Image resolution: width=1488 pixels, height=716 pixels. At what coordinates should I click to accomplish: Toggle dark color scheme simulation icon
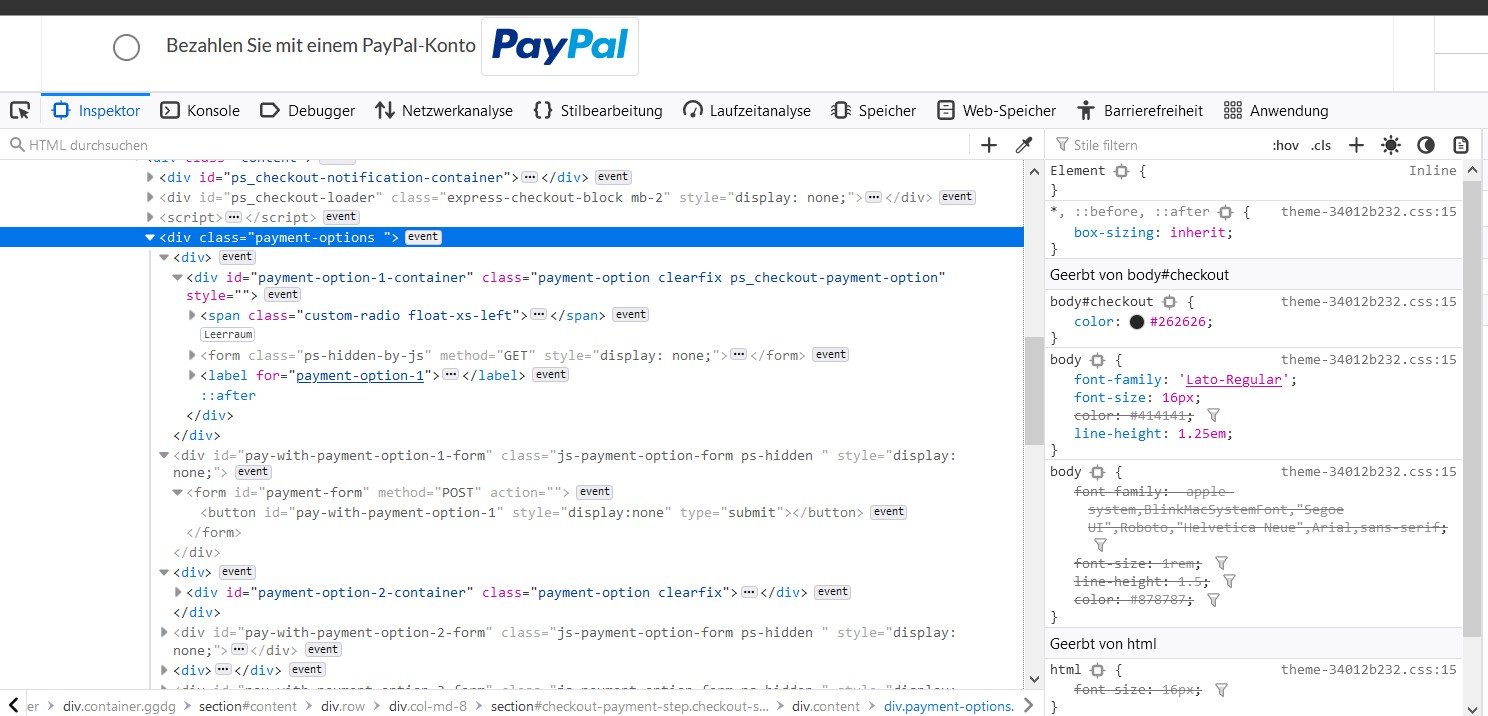tap(1426, 145)
